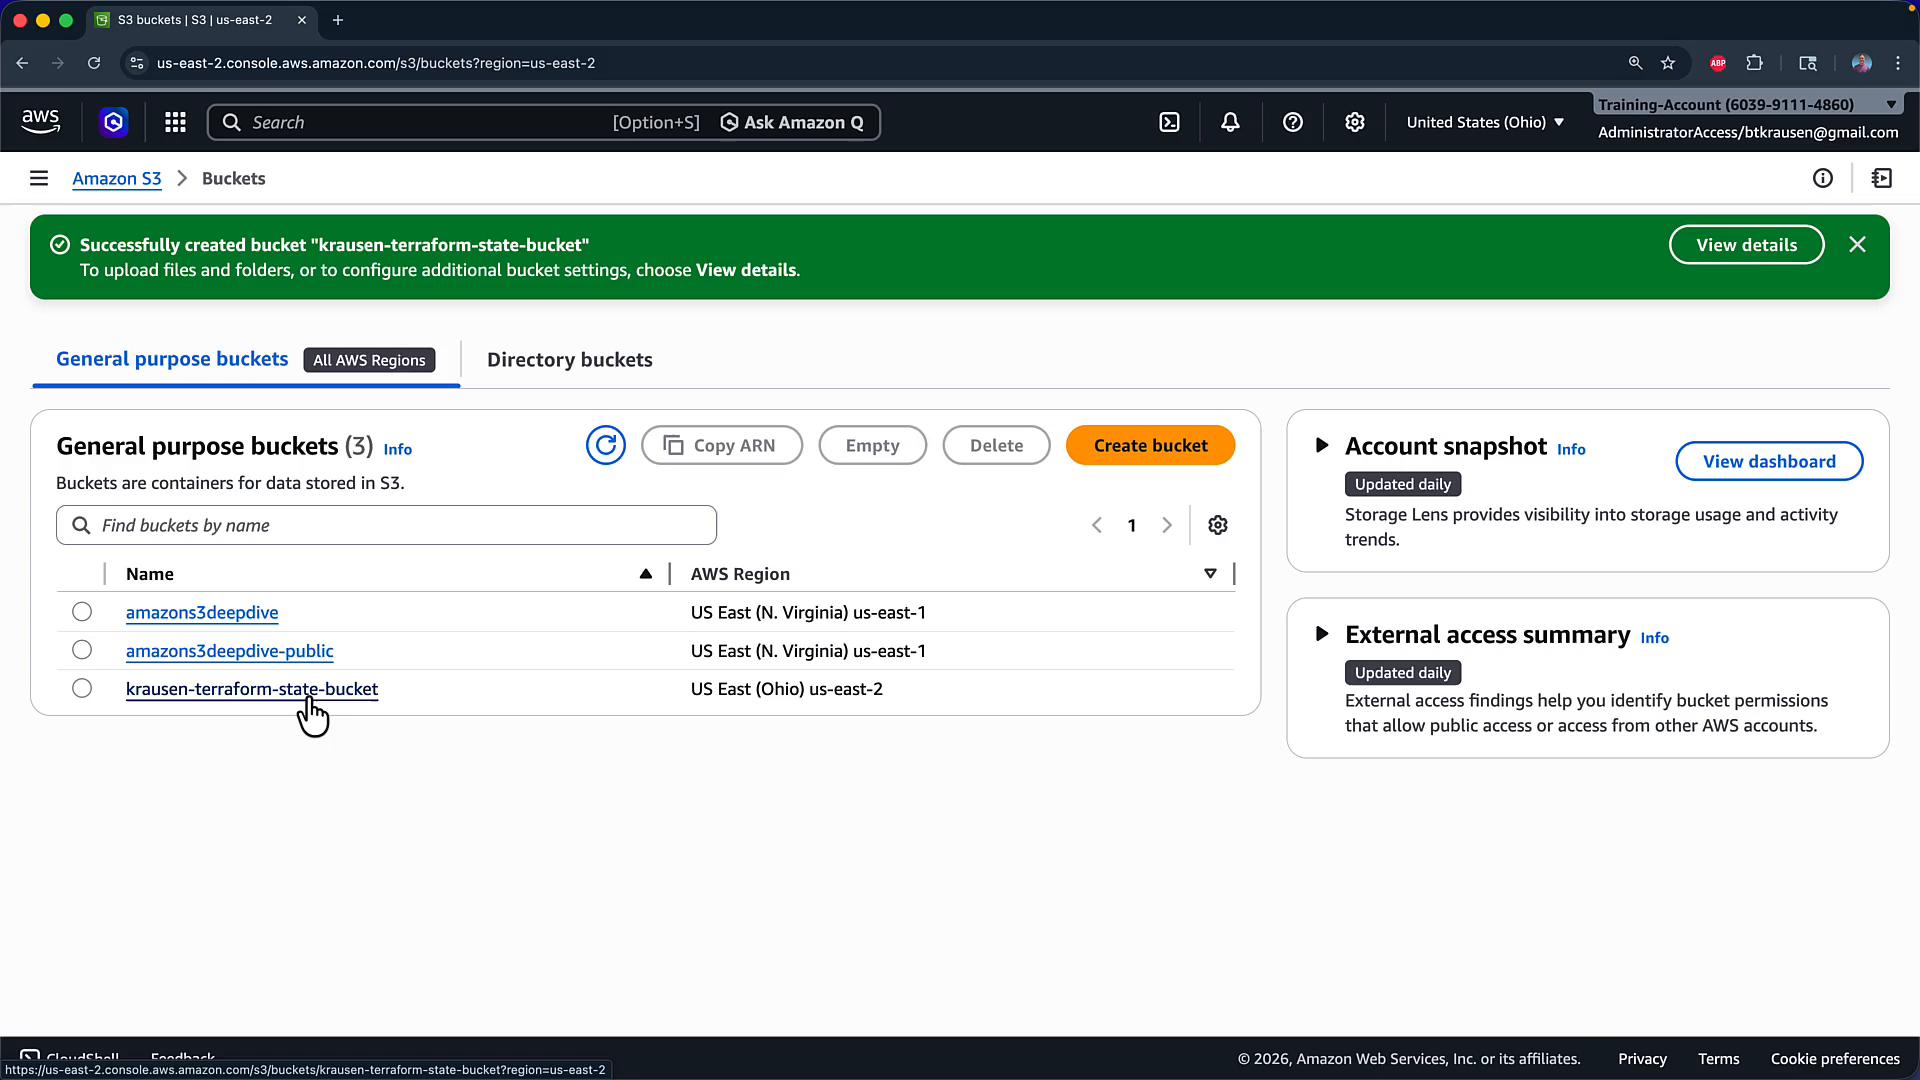Expand the External access summary section
Screen dimensions: 1920x1080
point(1322,634)
